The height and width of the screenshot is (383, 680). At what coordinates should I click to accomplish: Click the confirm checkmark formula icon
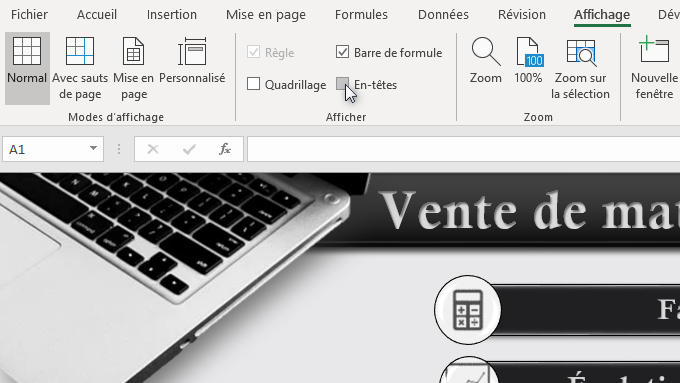click(x=189, y=149)
